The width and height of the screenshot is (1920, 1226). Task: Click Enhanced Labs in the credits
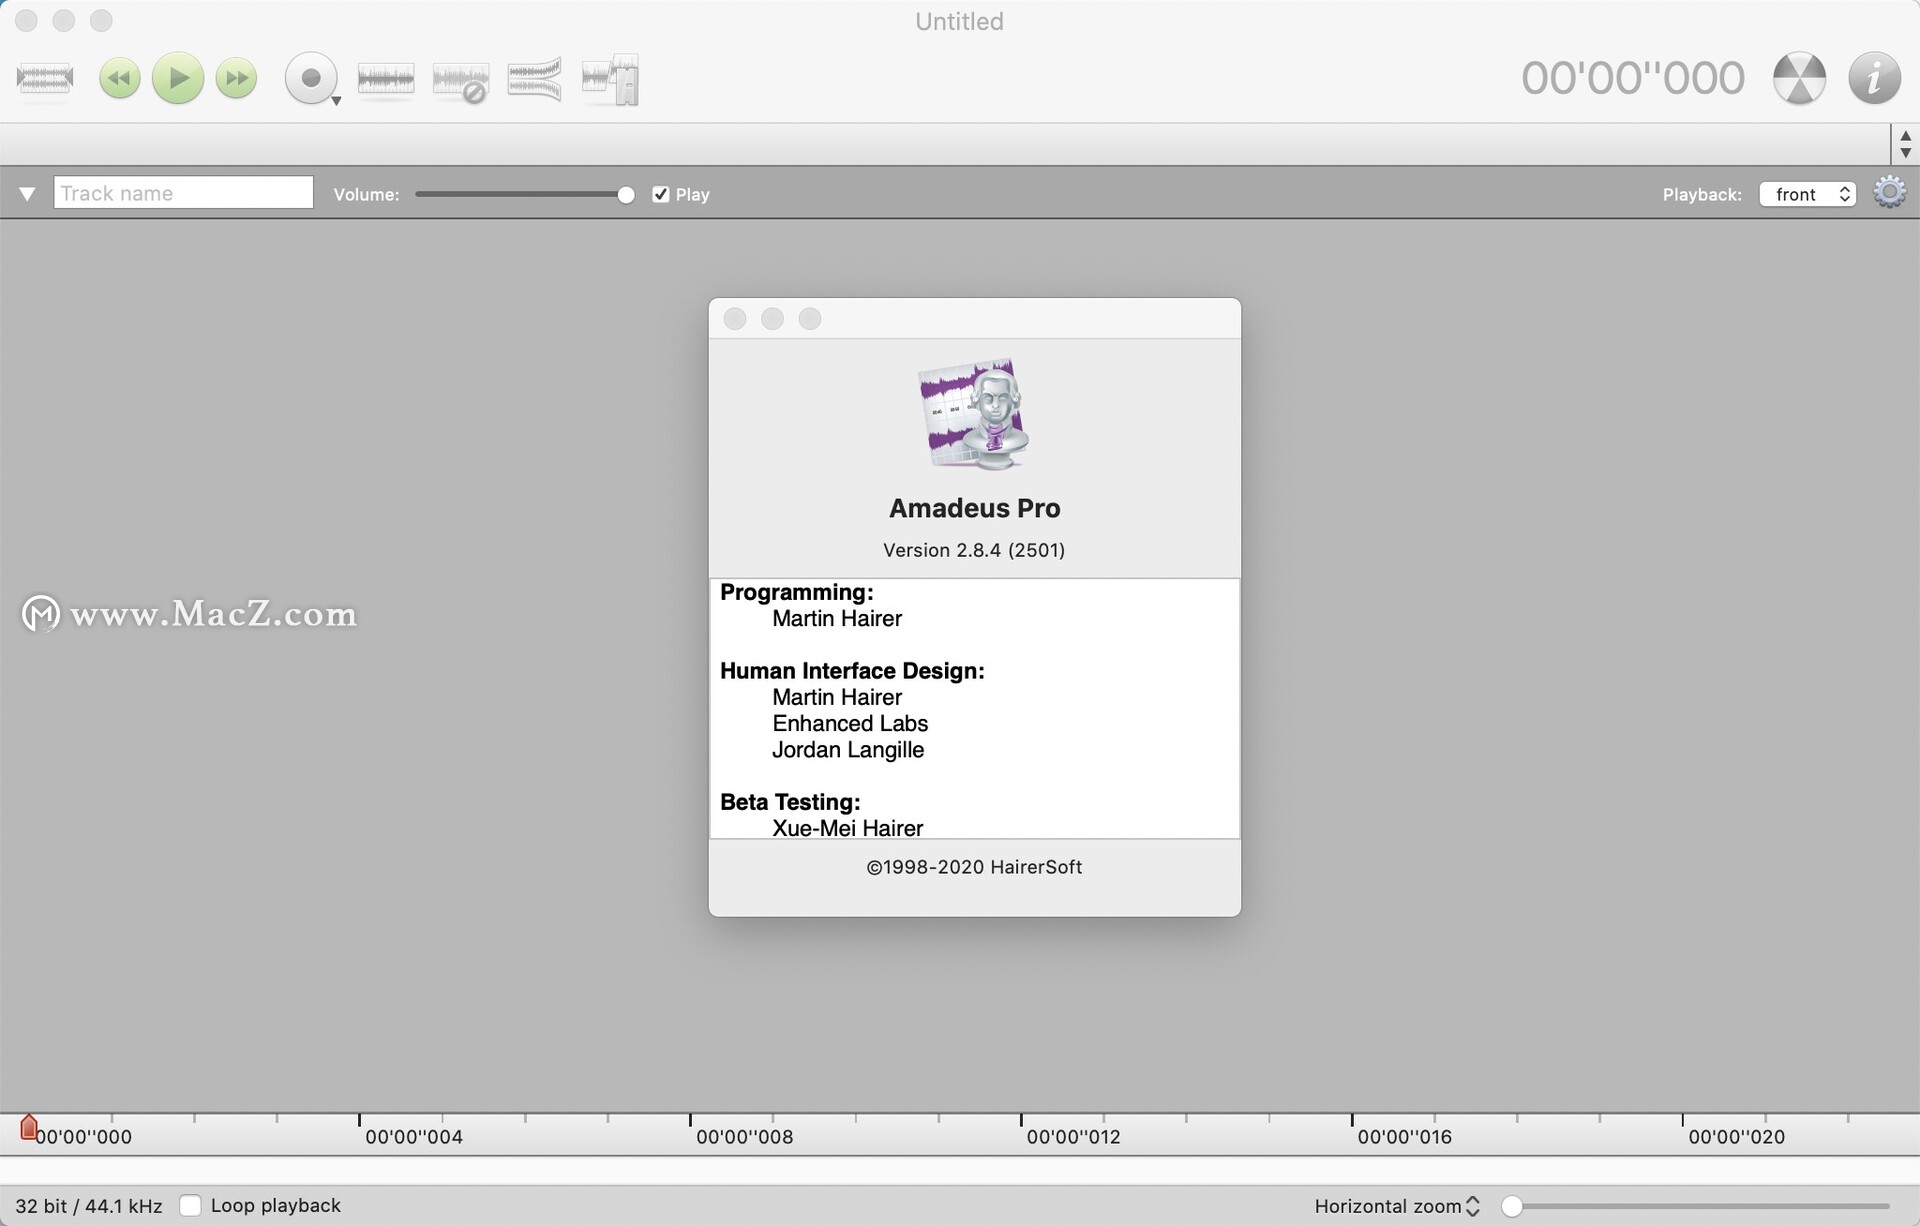coord(850,723)
